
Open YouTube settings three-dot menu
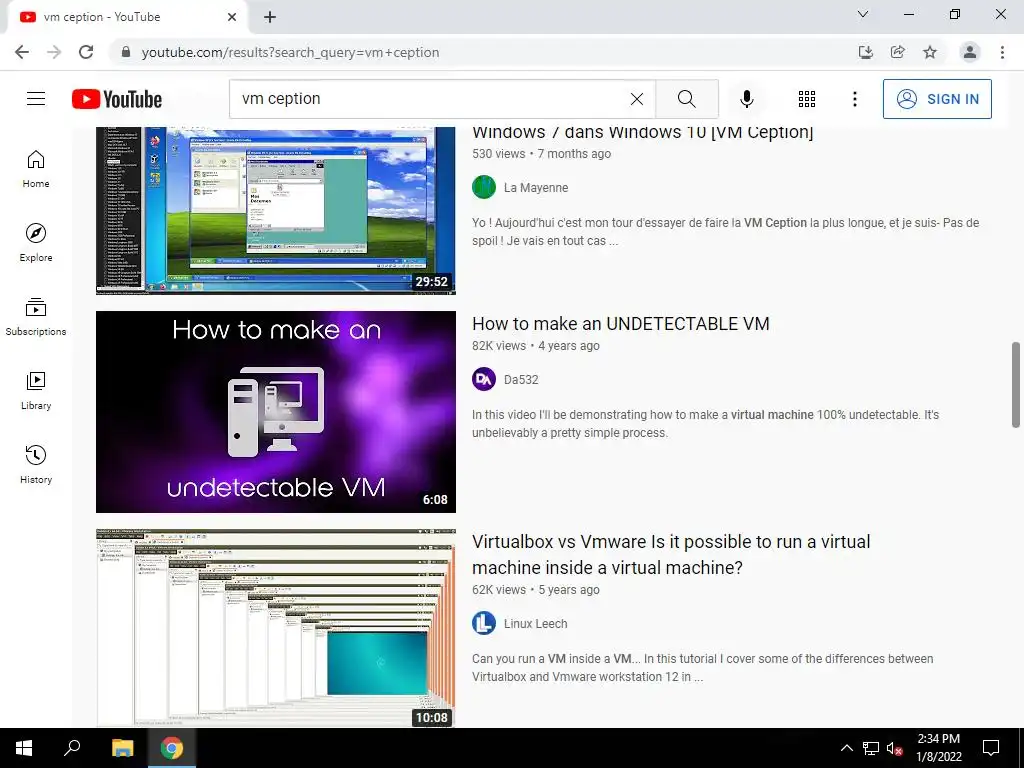tap(854, 99)
